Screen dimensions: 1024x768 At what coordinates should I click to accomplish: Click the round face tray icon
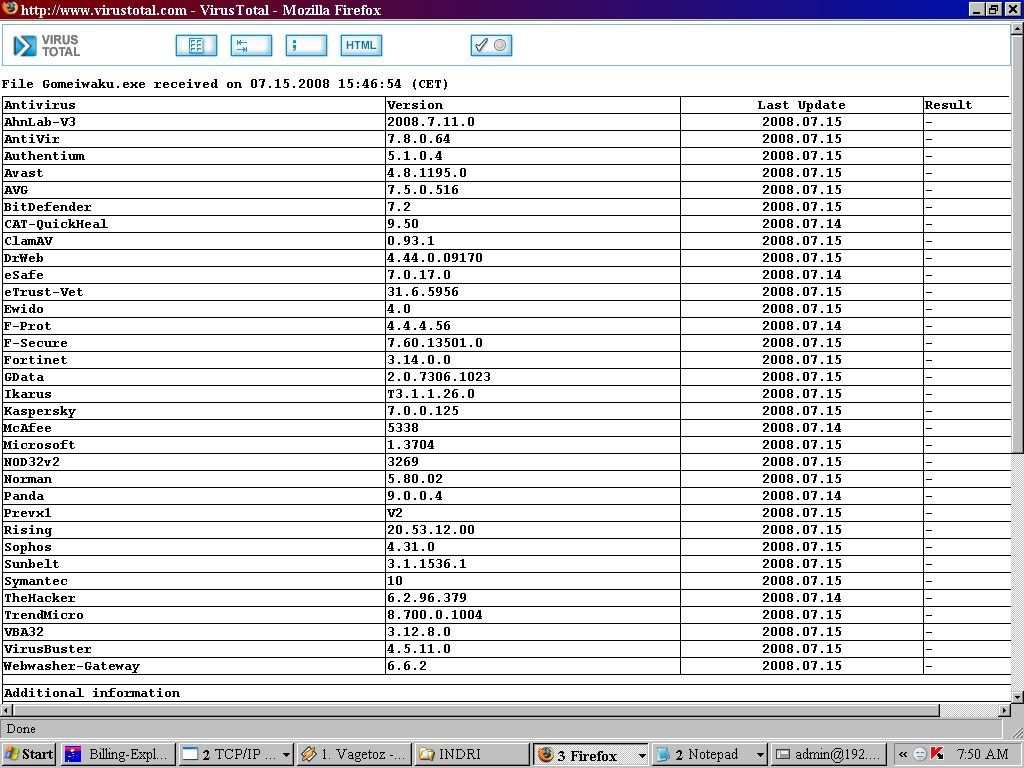click(920, 754)
